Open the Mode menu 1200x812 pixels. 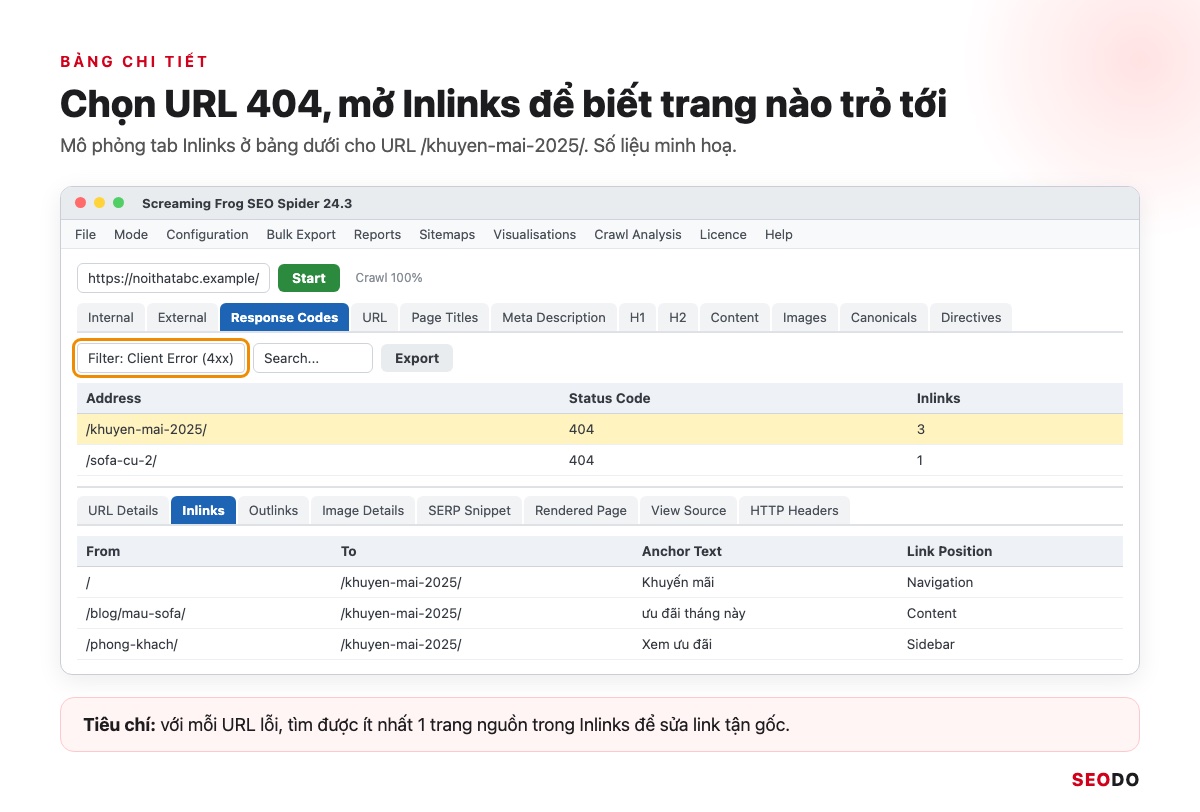[x=131, y=234]
